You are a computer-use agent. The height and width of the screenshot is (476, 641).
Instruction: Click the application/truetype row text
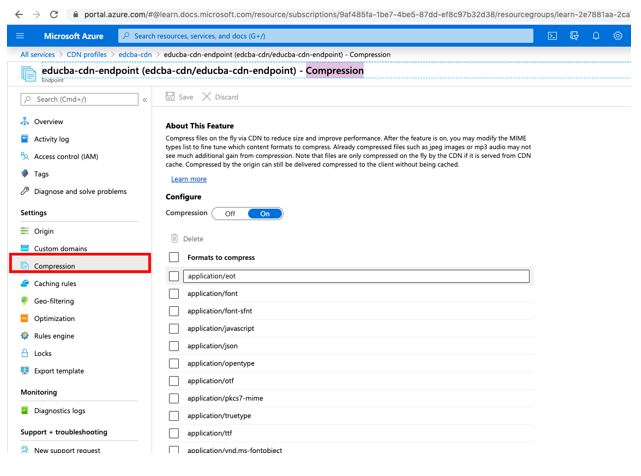(x=219, y=415)
